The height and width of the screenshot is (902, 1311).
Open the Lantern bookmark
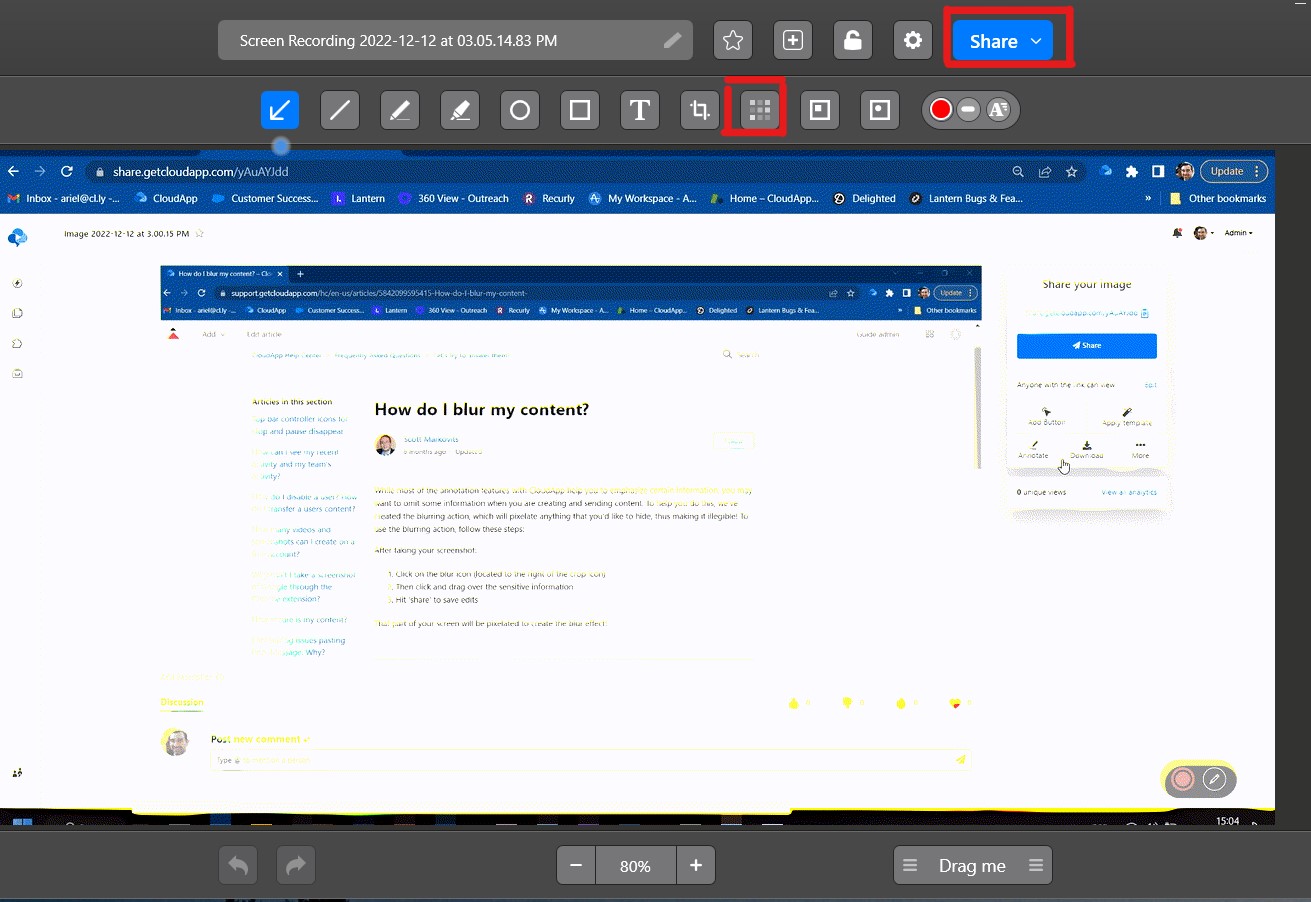coord(359,198)
